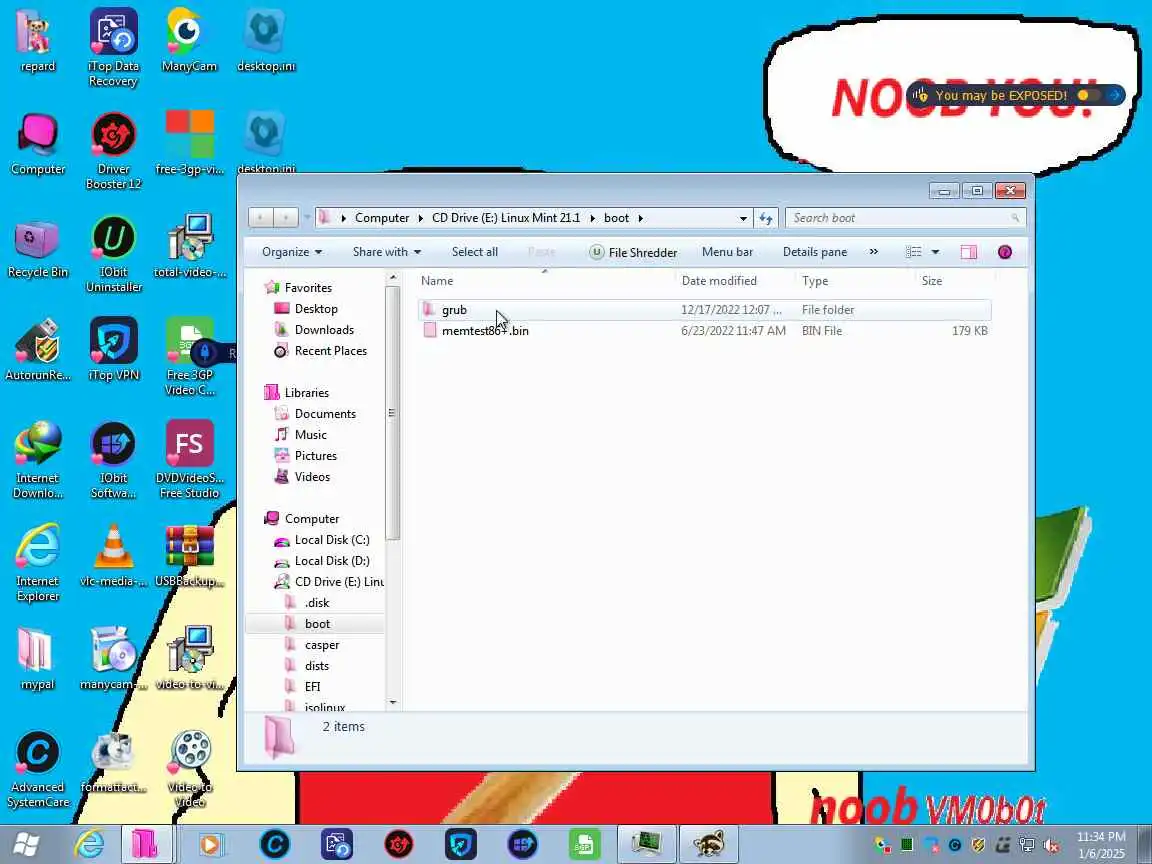Select the grub folder
This screenshot has height=864, width=1152.
point(704,310)
